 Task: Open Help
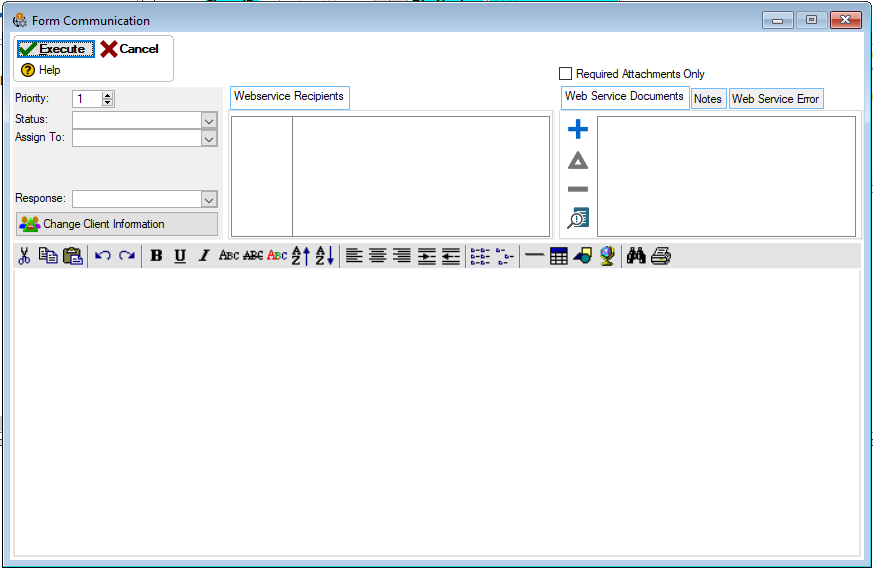(41, 70)
